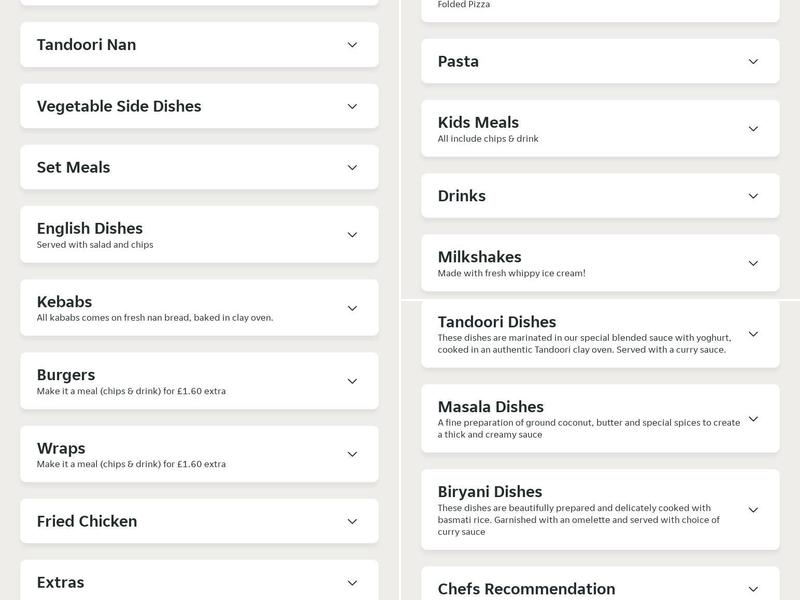Image resolution: width=800 pixels, height=600 pixels.
Task: Expand the Chefs Recommendation section
Action: pyautogui.click(x=600, y=587)
